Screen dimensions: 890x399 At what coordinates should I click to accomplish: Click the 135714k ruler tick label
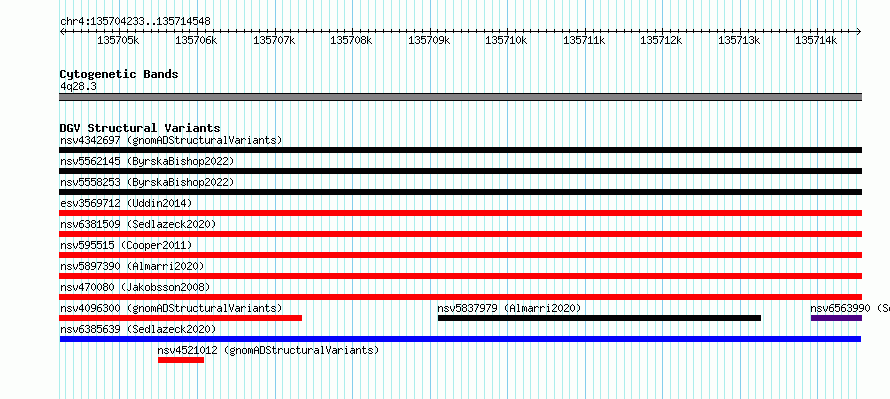point(816,40)
